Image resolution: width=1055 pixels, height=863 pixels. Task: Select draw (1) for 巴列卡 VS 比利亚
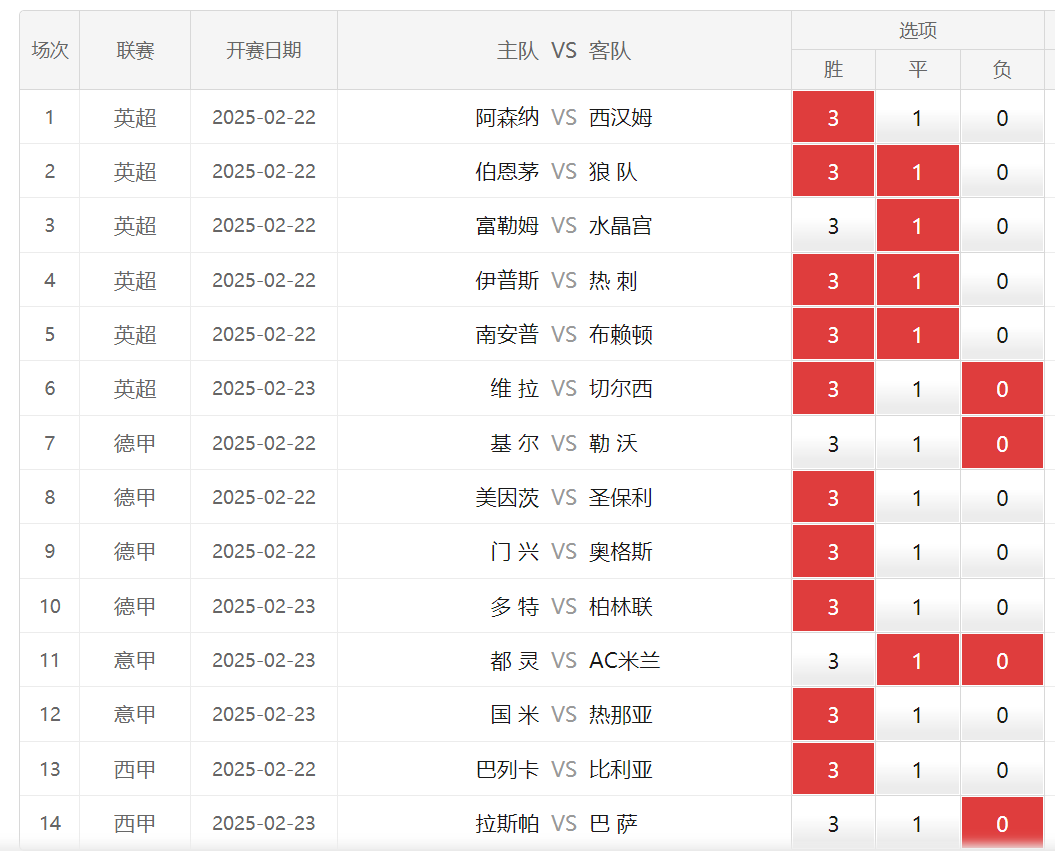pos(918,769)
